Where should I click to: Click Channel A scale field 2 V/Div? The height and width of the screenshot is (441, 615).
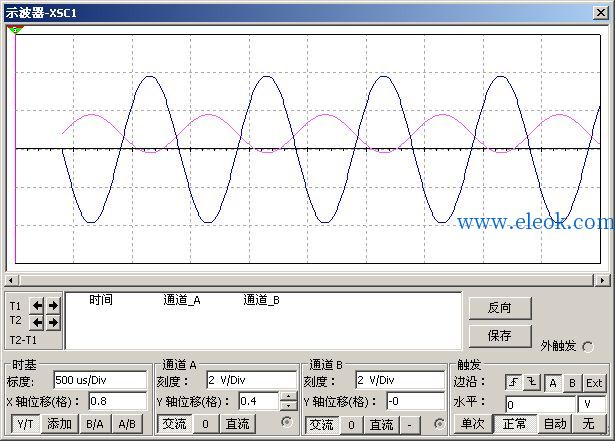[252, 380]
